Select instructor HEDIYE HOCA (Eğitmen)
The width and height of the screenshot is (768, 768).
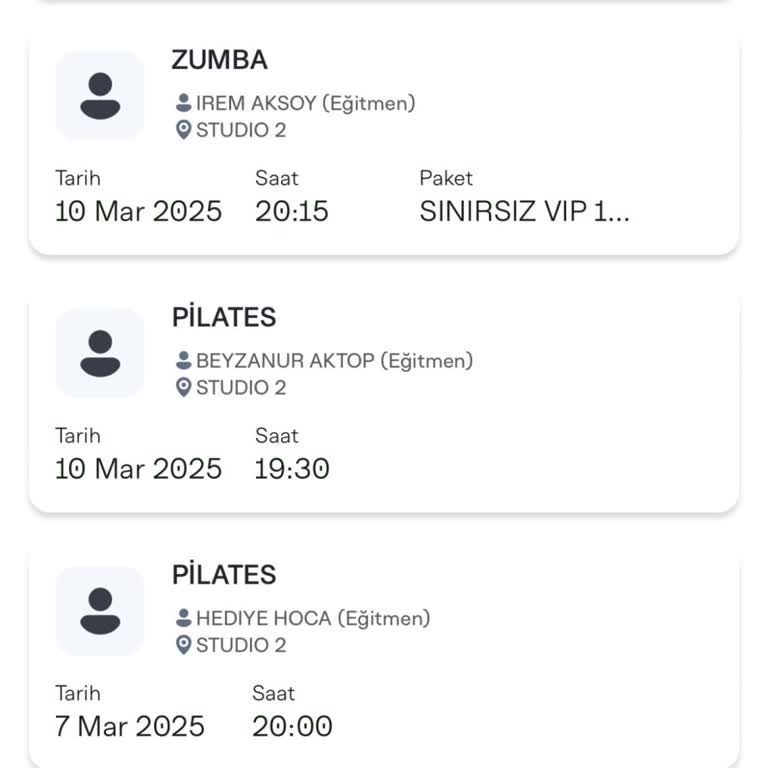(x=313, y=619)
